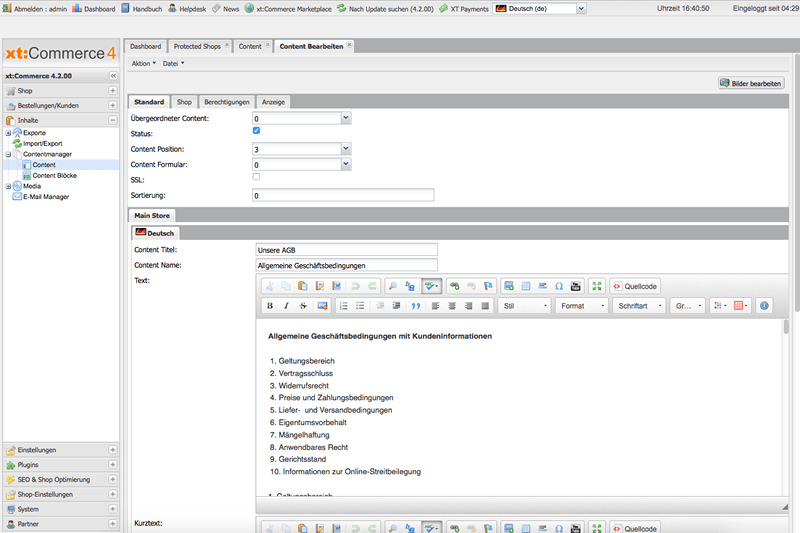Switch to the Berechtigungen tab
The height and width of the screenshot is (533, 800).
[x=227, y=102]
